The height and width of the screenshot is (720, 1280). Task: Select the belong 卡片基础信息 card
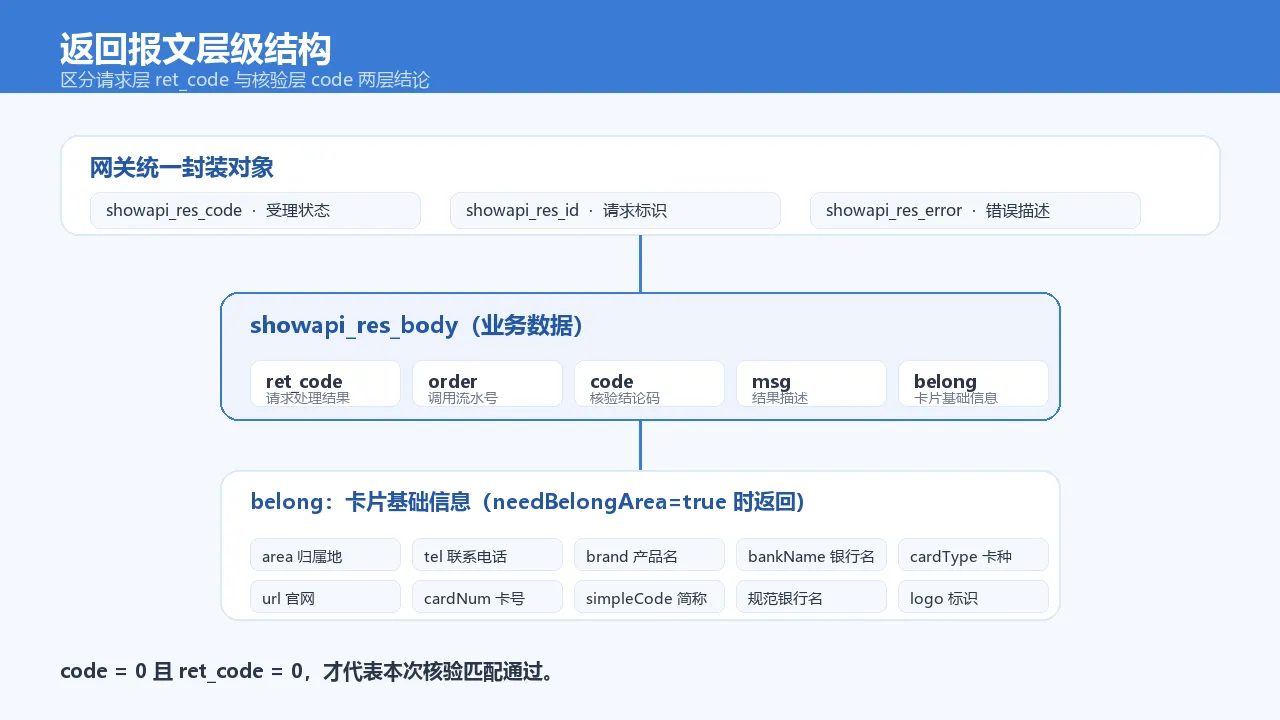click(973, 384)
